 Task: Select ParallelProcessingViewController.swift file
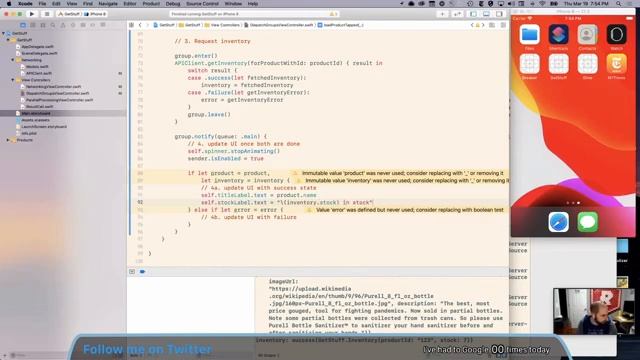coord(59,100)
